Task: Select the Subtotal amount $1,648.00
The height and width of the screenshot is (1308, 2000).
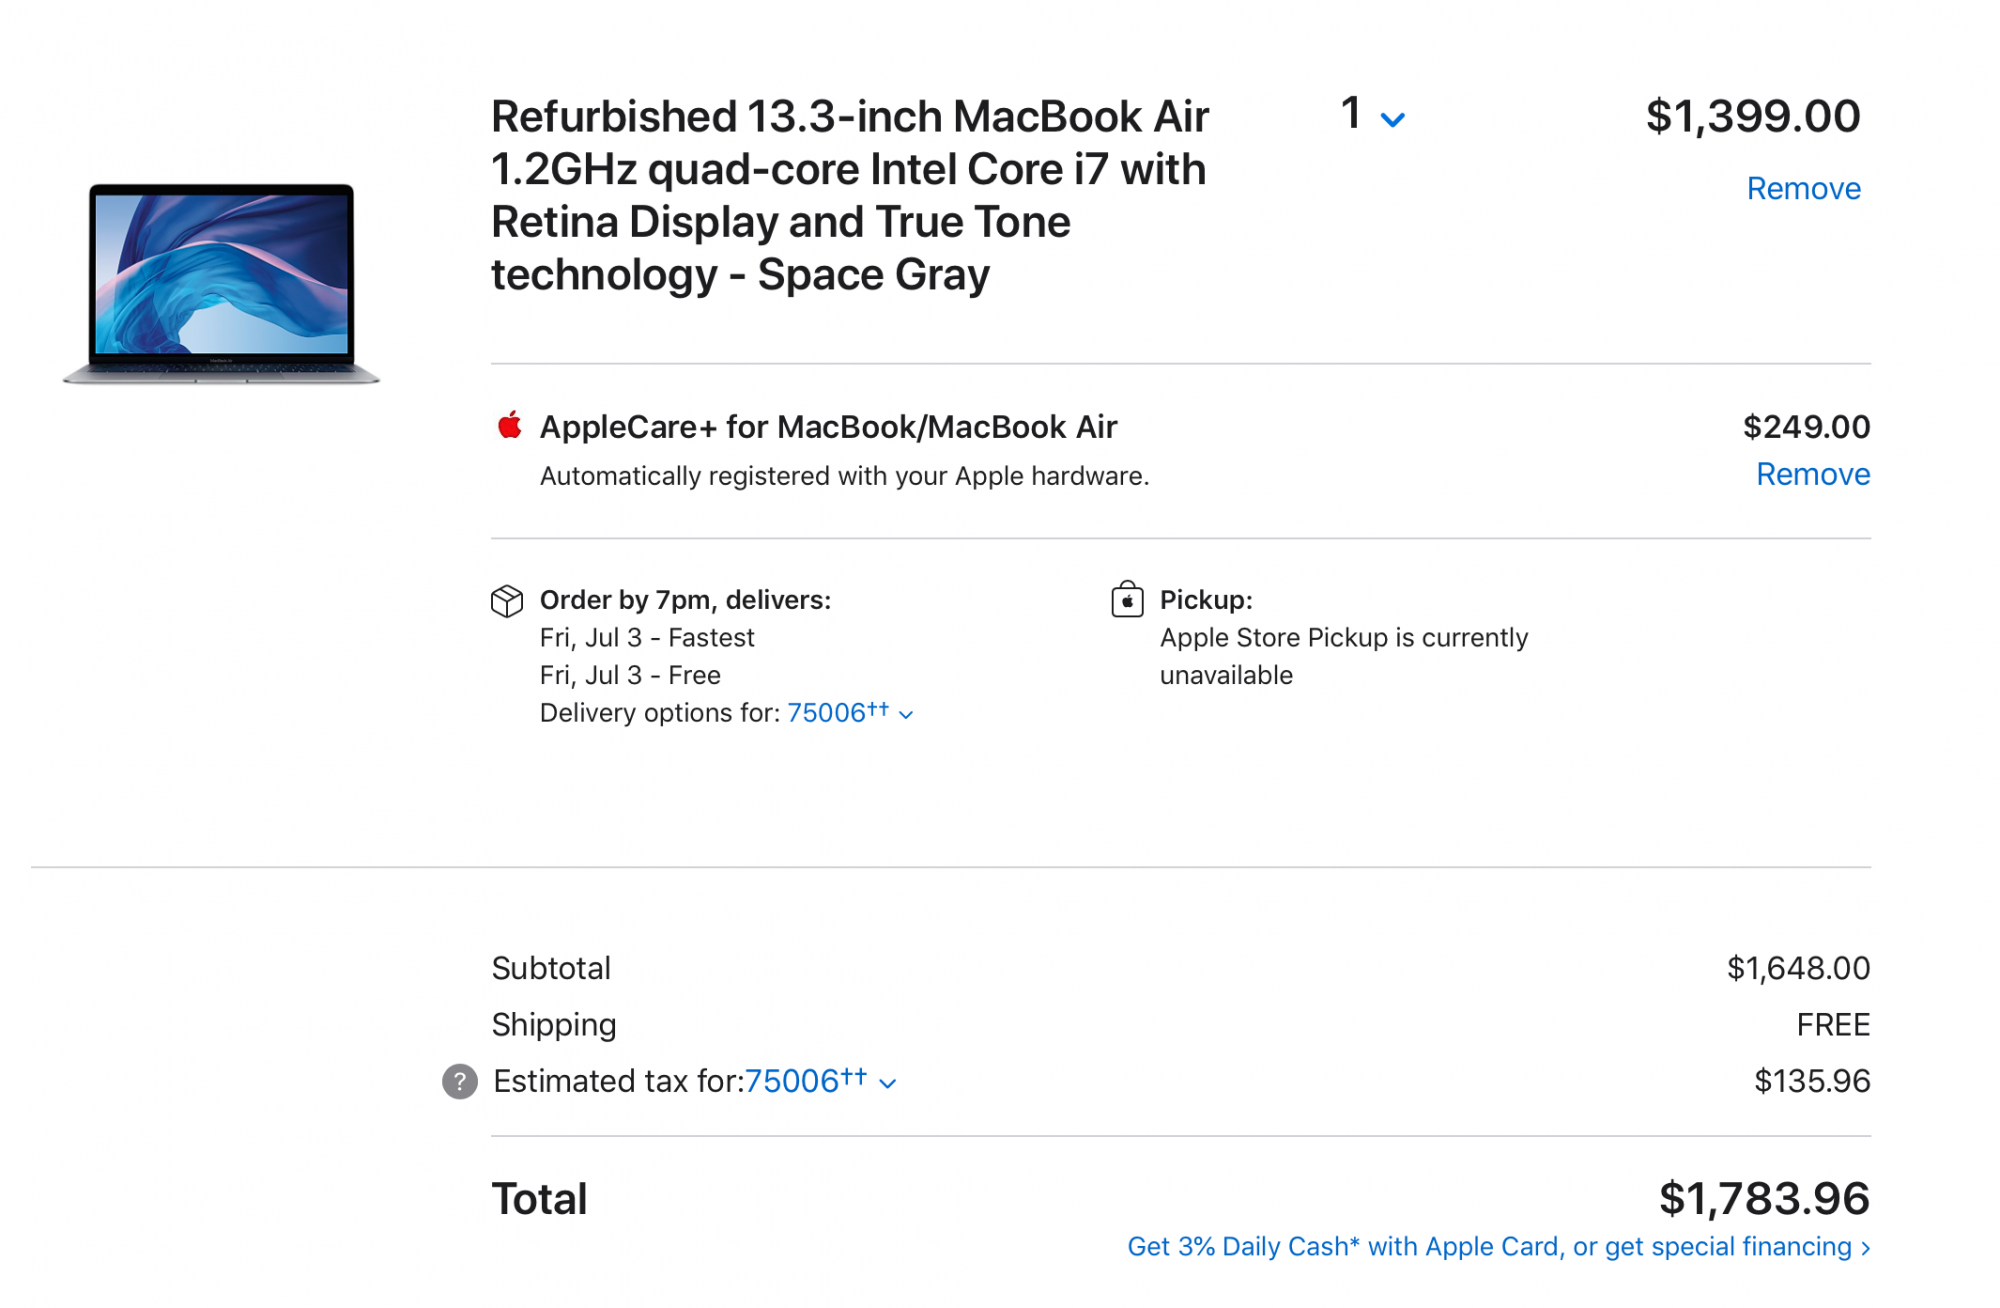Action: [x=1798, y=968]
